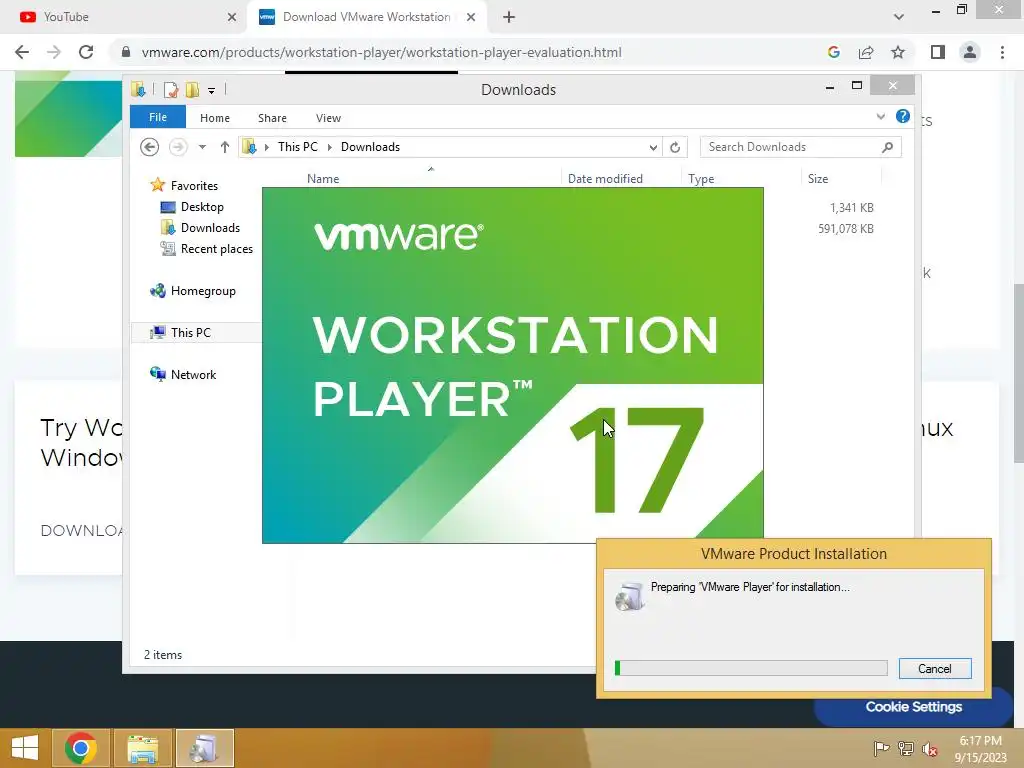Screen dimensions: 1024x768
Task: Open Explorer Help icon
Action: 903,116
